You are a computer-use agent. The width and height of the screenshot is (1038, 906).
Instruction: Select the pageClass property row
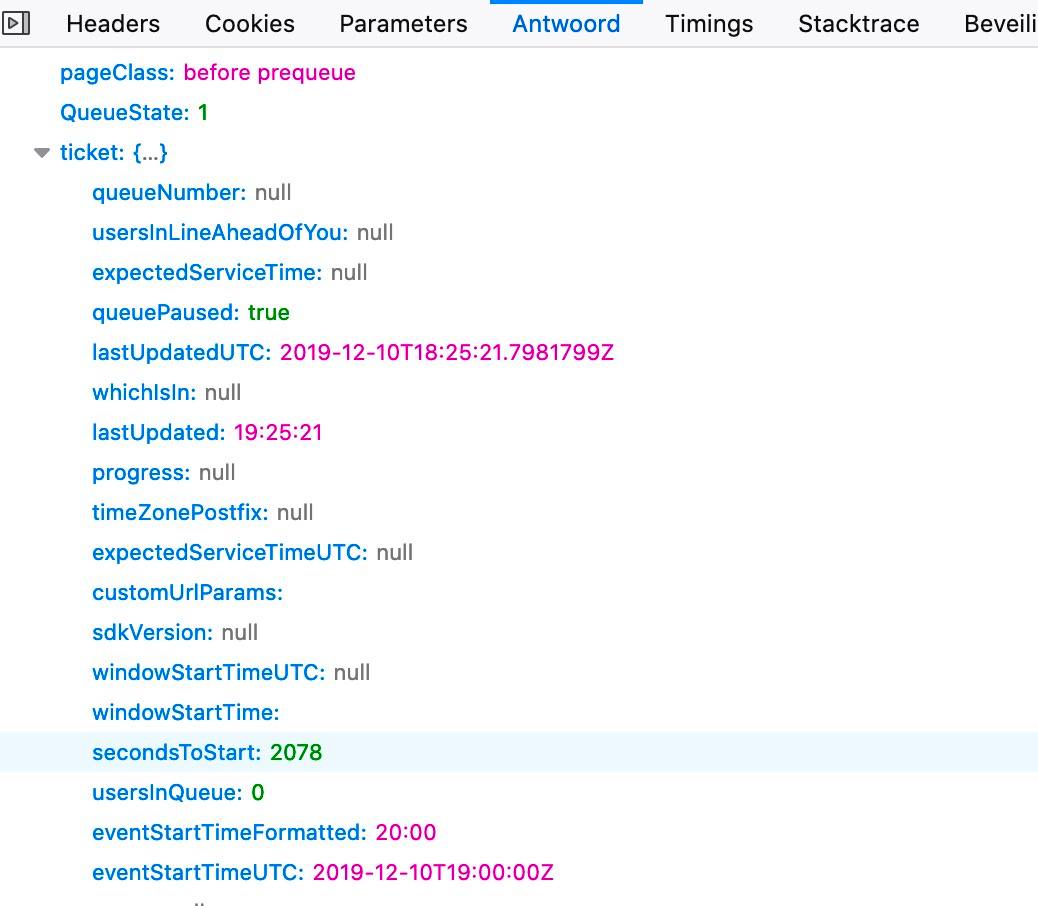[x=207, y=73]
